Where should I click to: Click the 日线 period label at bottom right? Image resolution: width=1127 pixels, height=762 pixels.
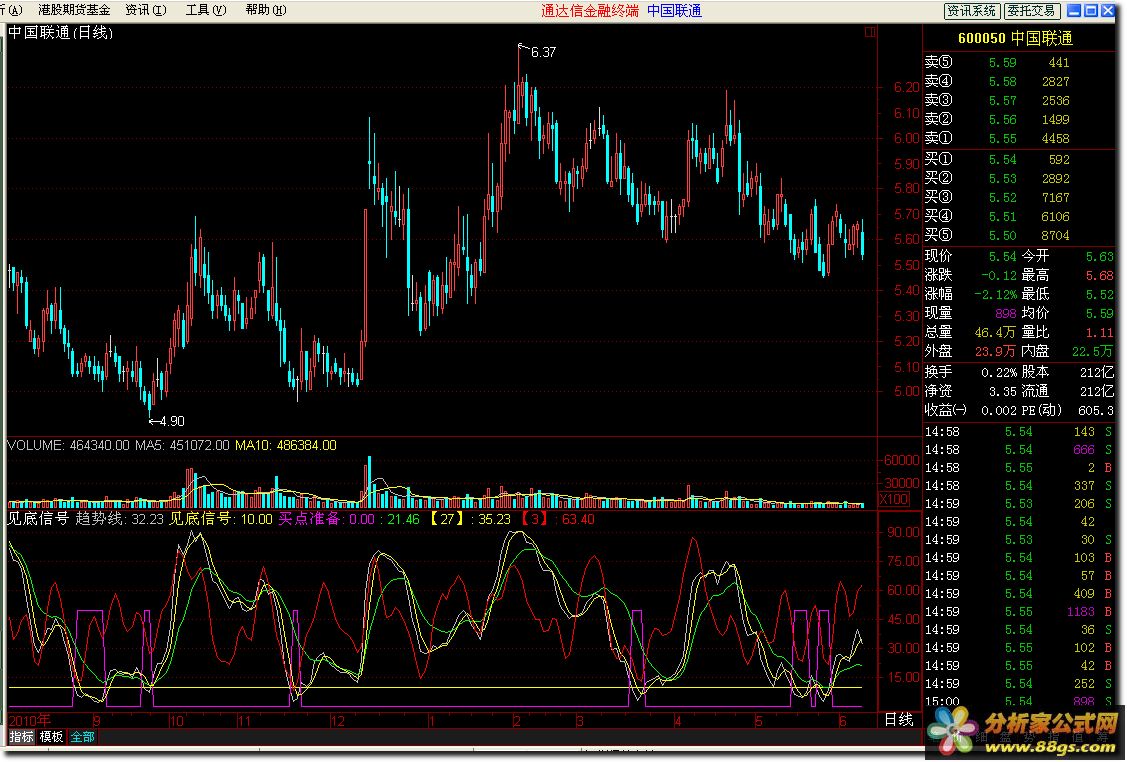(898, 719)
